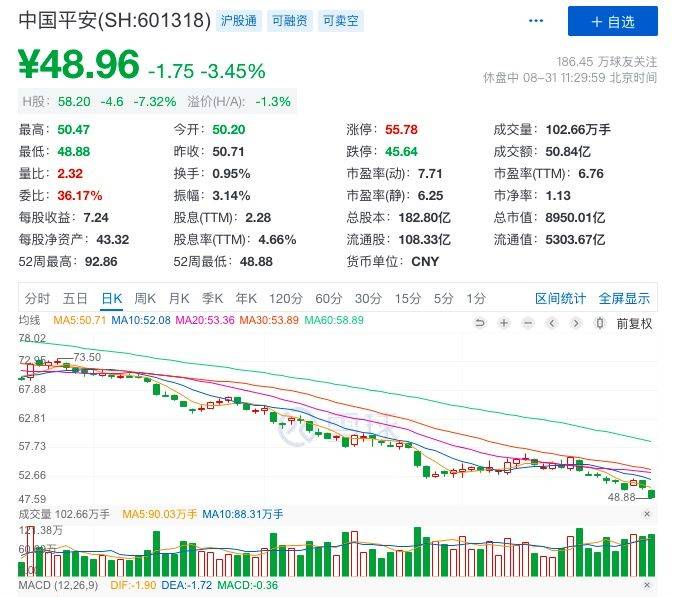Viewport: 673px width, 597px height.
Task: Click the MA30:53.89 moving average label
Action: coord(269,320)
